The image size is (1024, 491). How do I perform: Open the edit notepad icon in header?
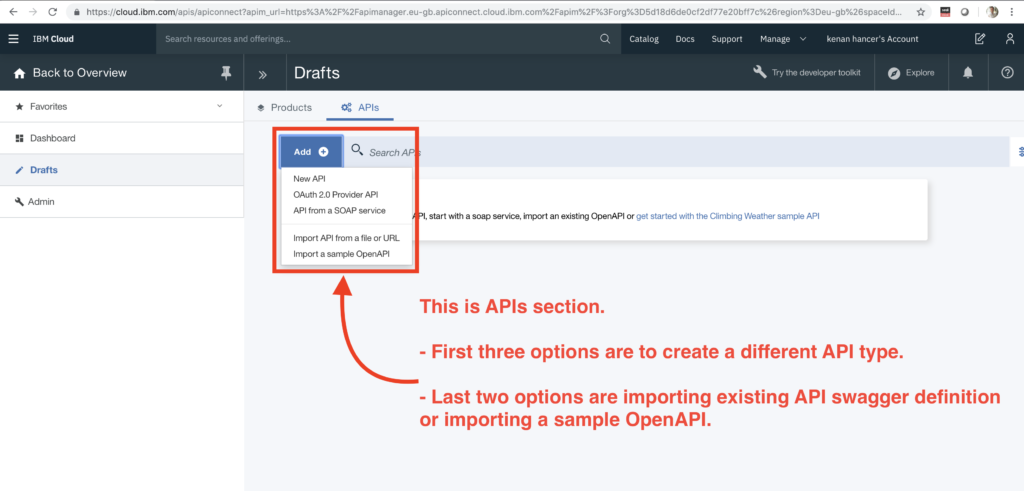980,39
